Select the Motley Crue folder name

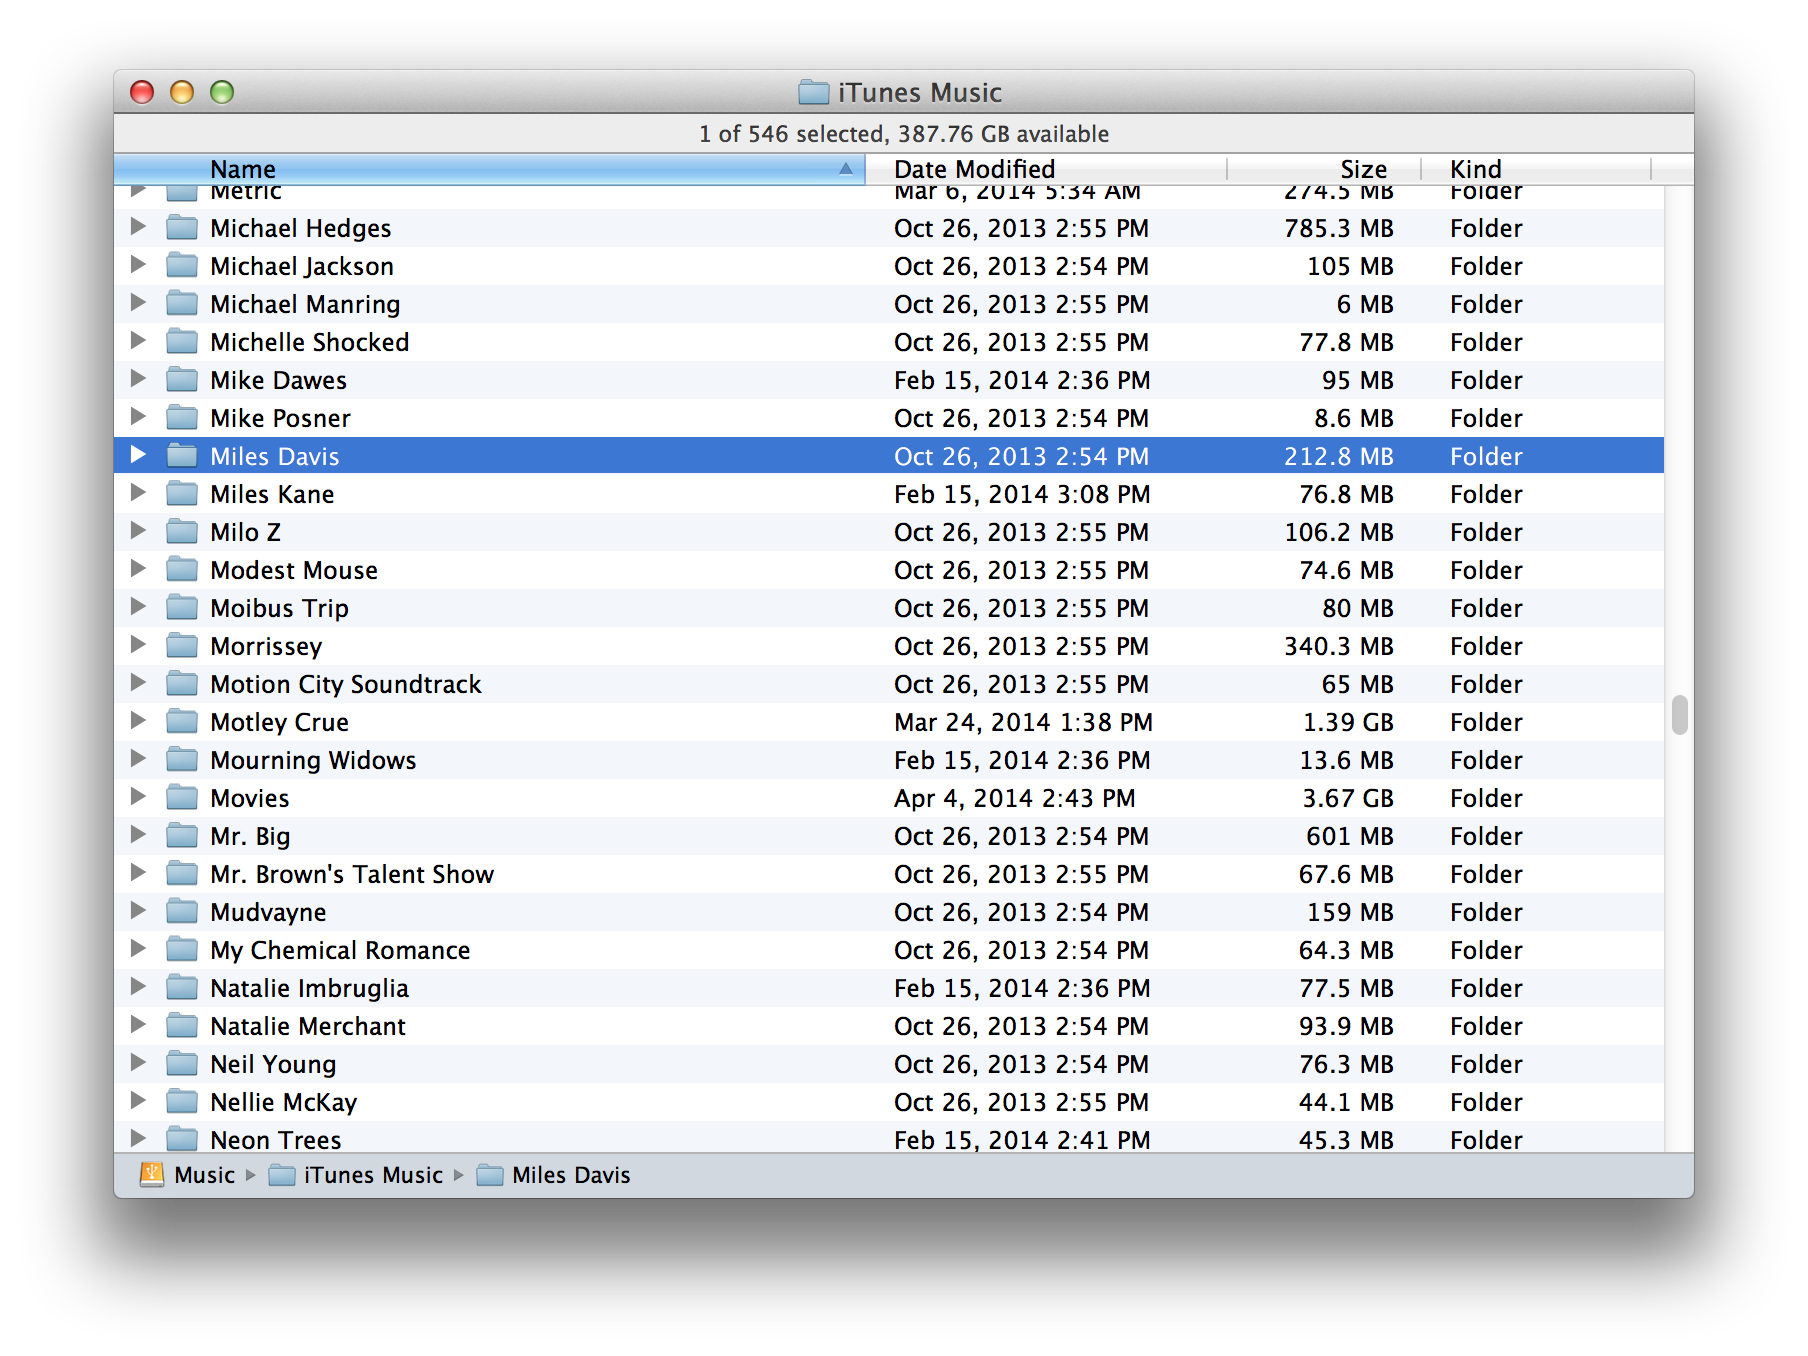point(279,722)
